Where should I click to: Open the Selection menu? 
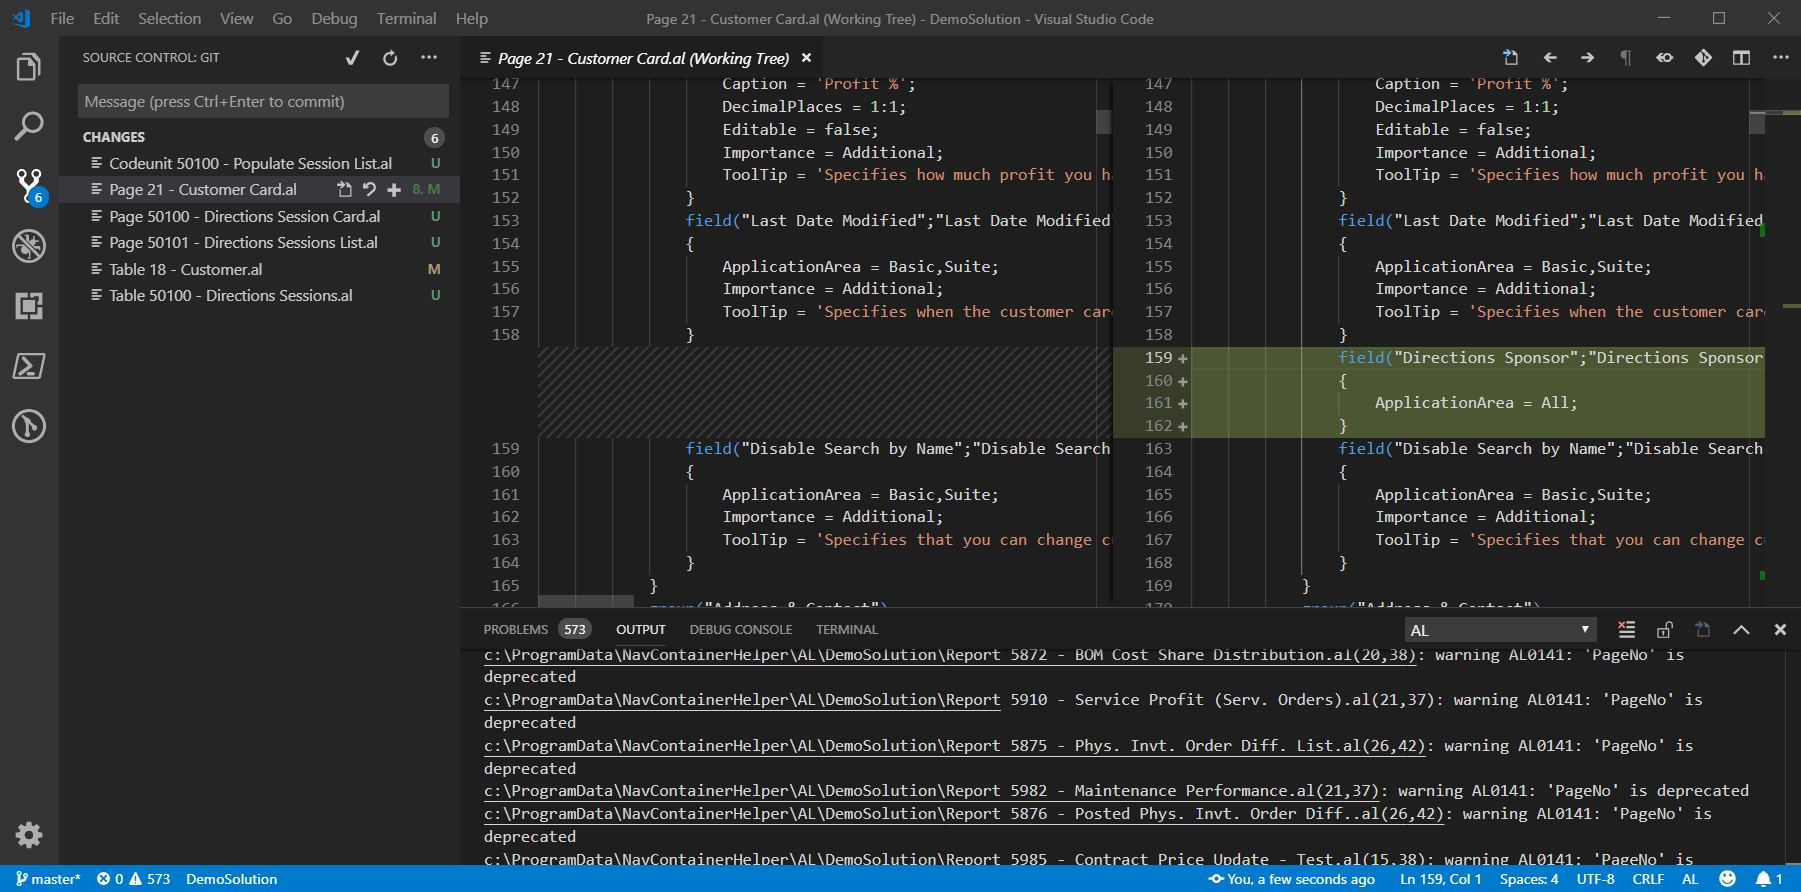coord(169,18)
